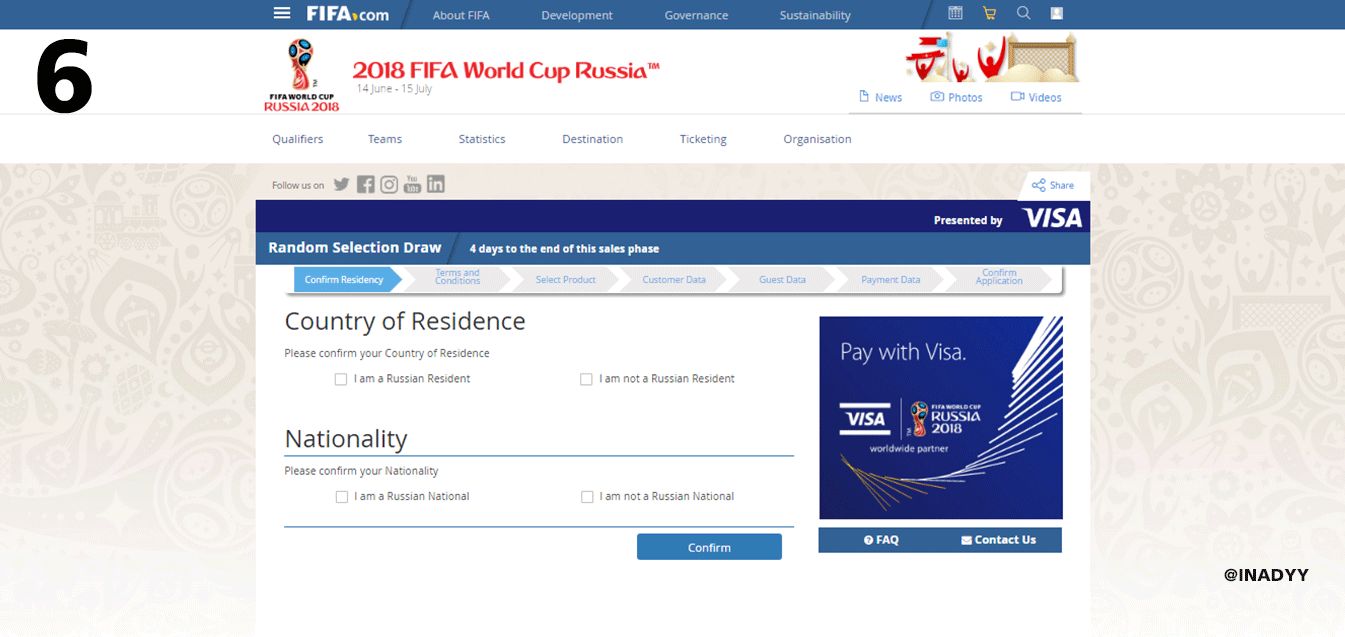
Task: Open the FIFA.com hamburger menu
Action: click(x=282, y=13)
